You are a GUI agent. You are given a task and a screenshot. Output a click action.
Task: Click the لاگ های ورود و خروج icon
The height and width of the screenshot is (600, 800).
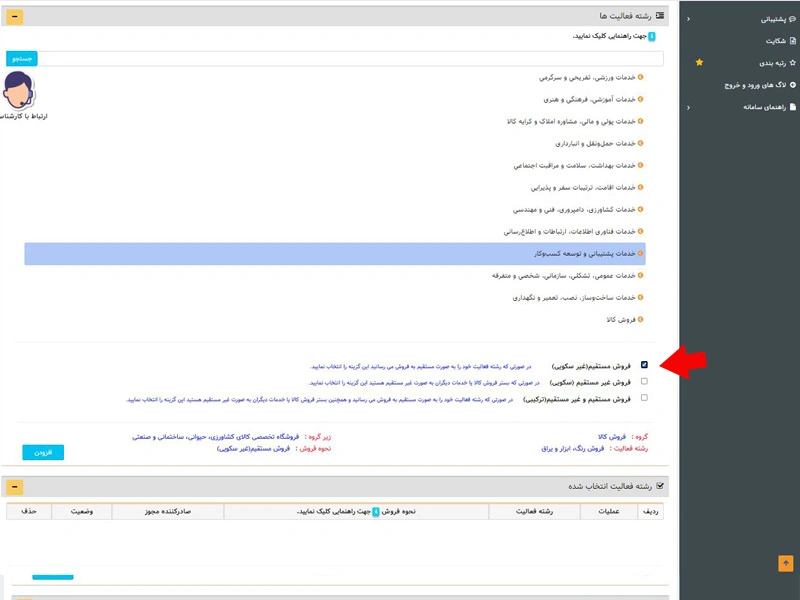pos(793,85)
